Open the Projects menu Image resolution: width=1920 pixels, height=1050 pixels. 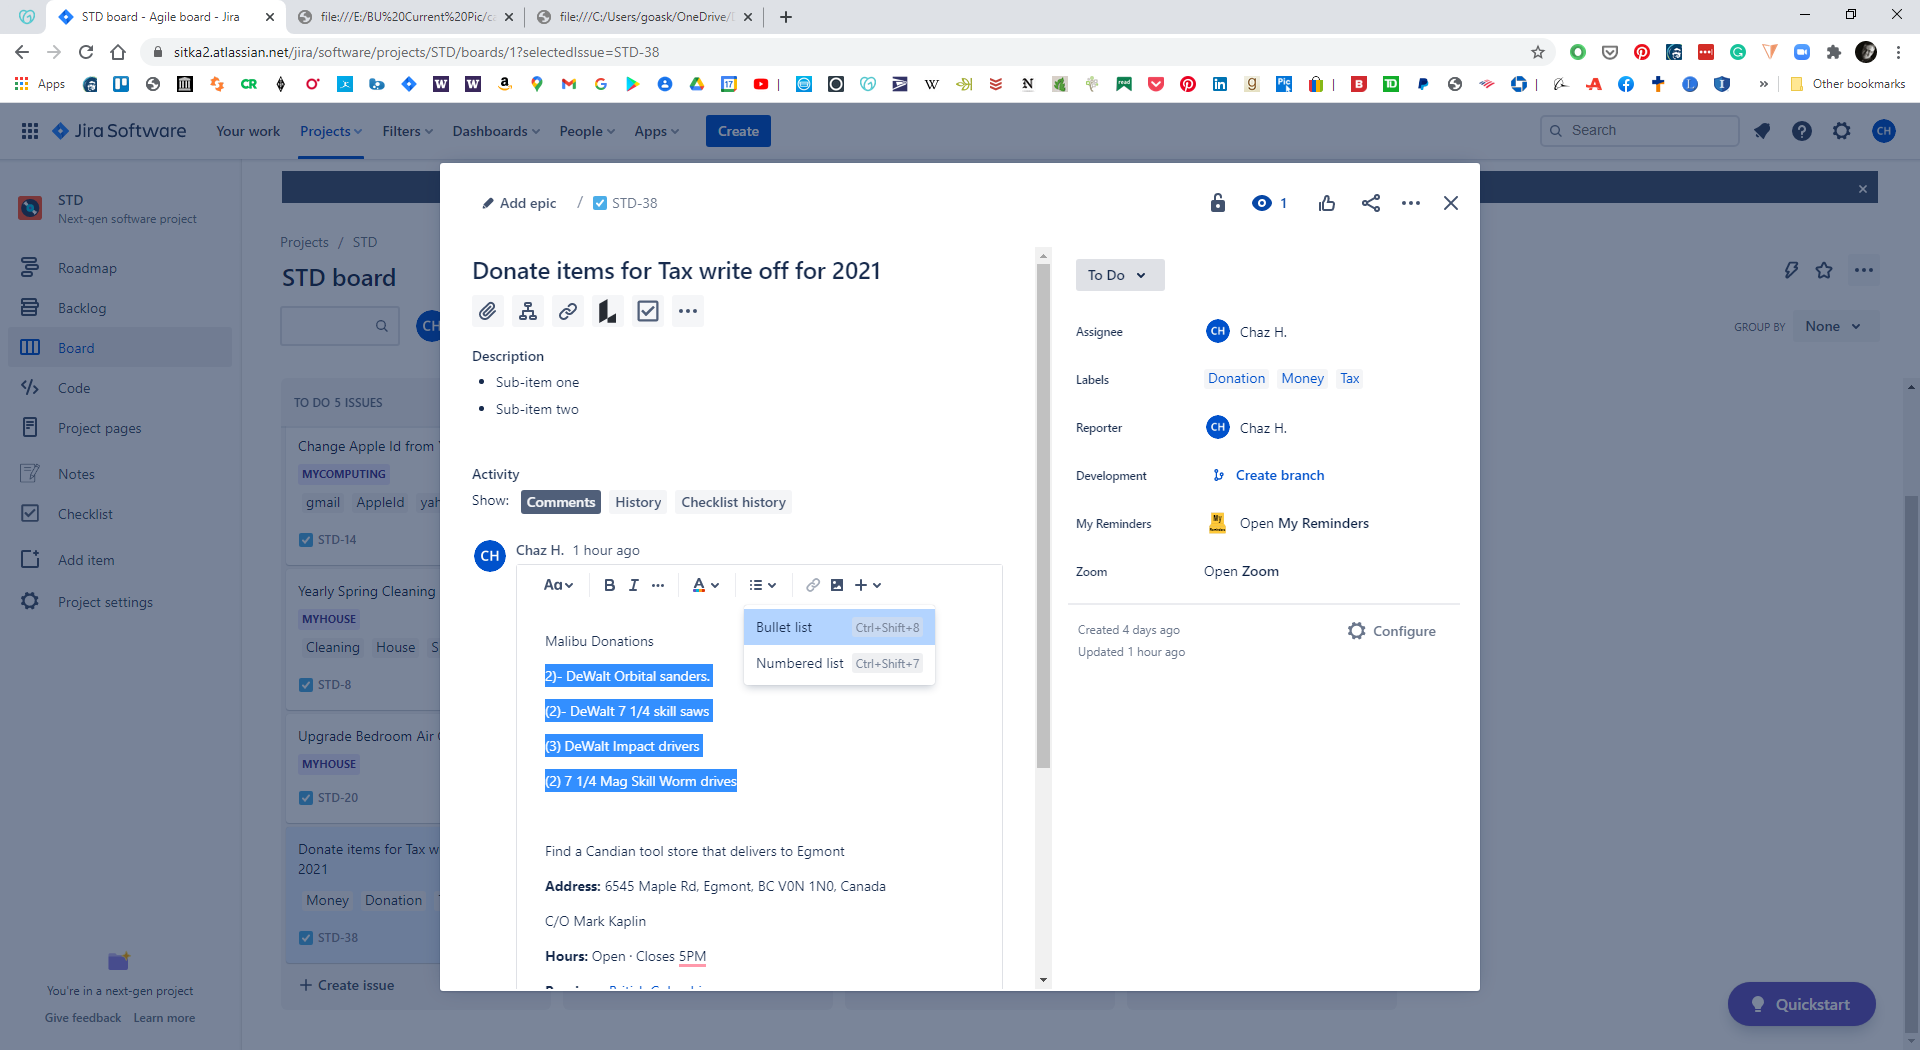pyautogui.click(x=331, y=131)
